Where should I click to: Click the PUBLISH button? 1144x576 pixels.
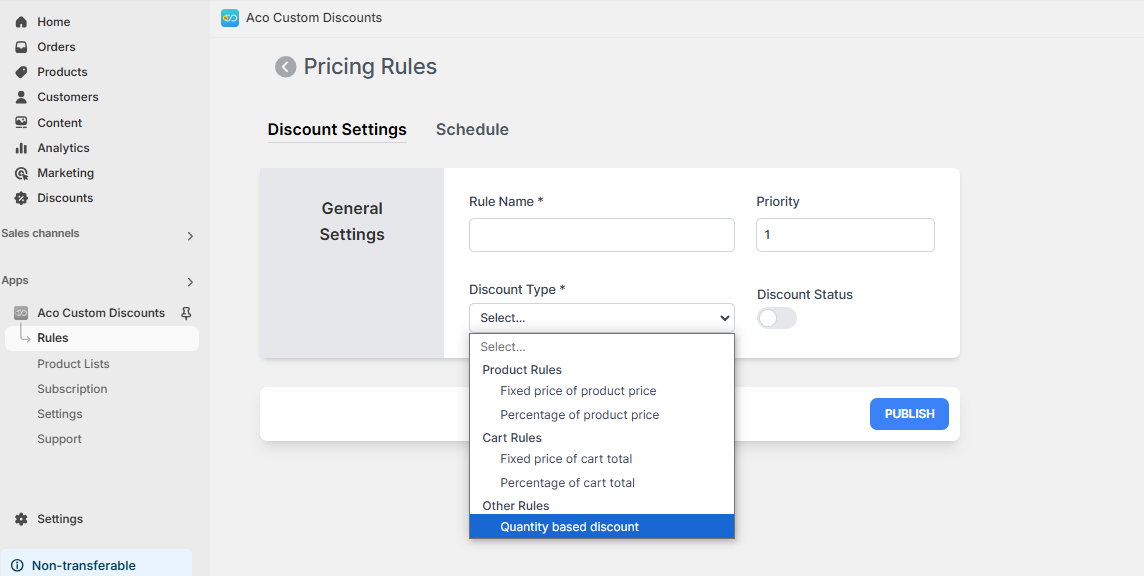(909, 414)
